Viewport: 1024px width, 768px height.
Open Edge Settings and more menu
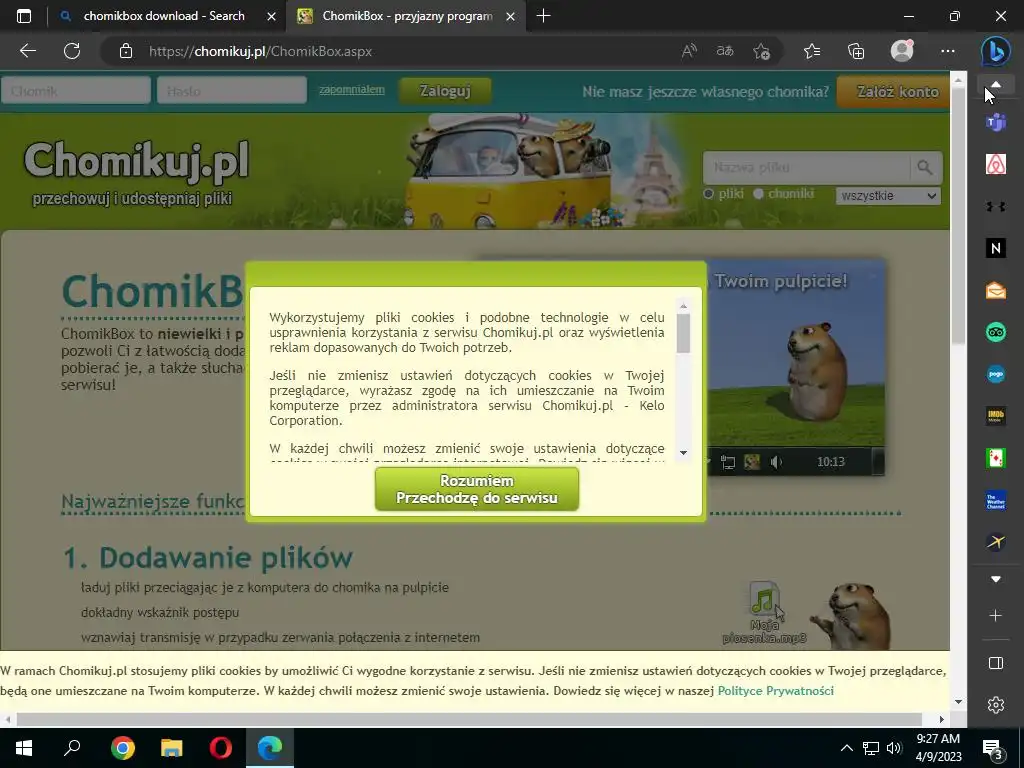coord(948,51)
